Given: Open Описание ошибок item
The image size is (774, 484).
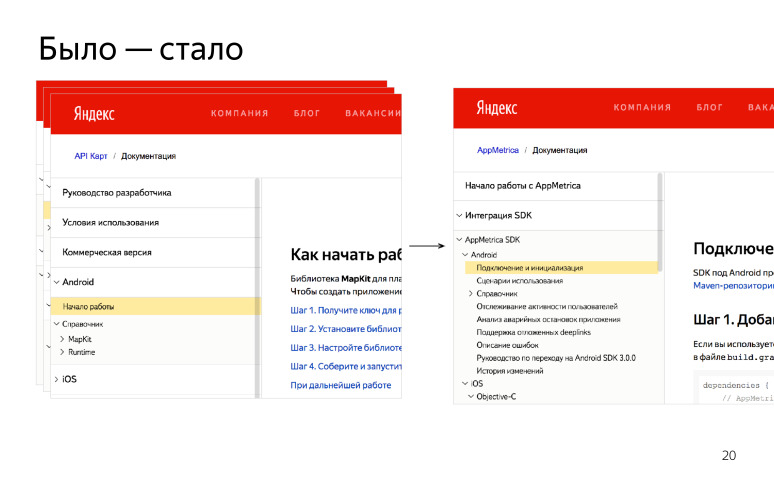Looking at the screenshot, I should coord(507,345).
